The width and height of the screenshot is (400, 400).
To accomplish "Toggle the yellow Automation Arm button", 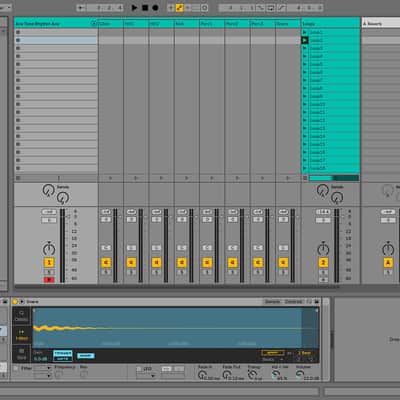I will (180, 8).
